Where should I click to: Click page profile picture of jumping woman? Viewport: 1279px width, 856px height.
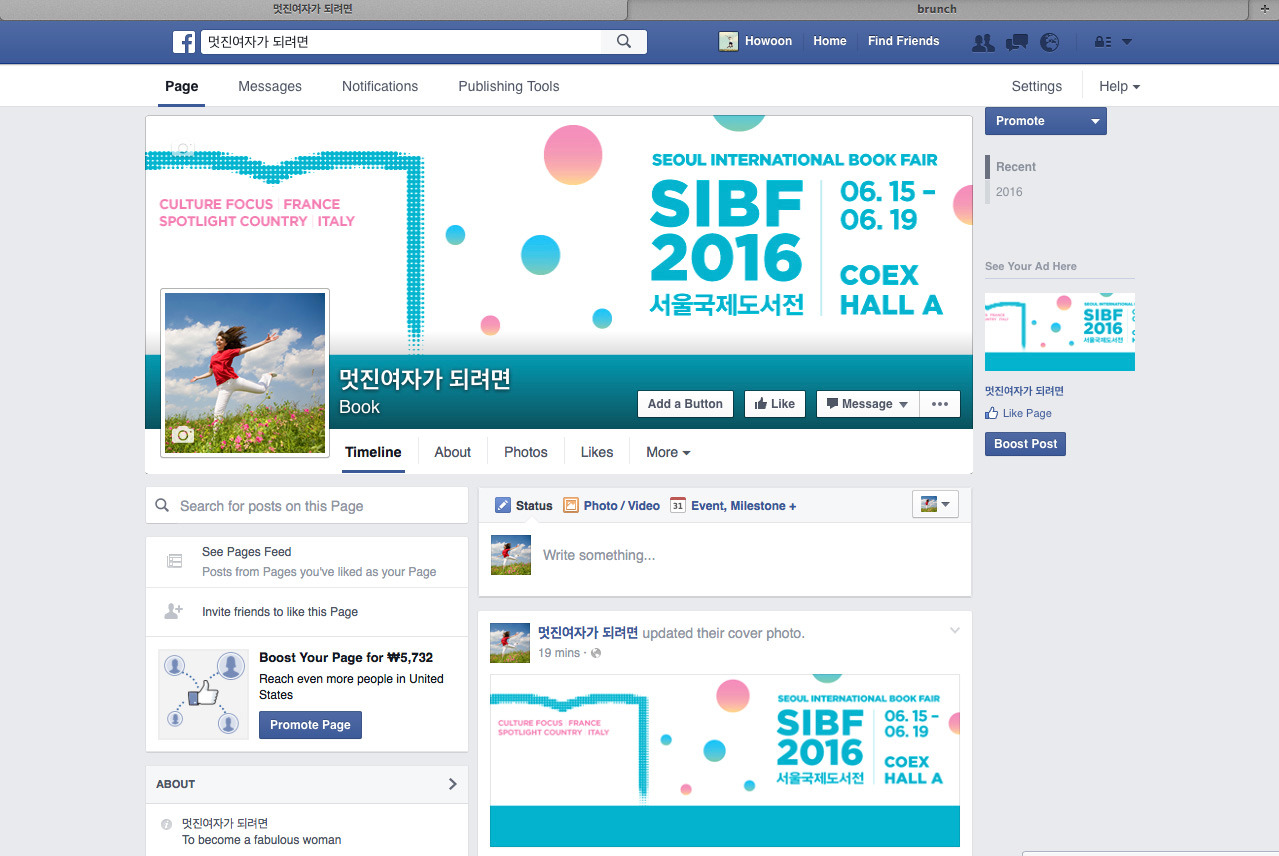point(245,373)
